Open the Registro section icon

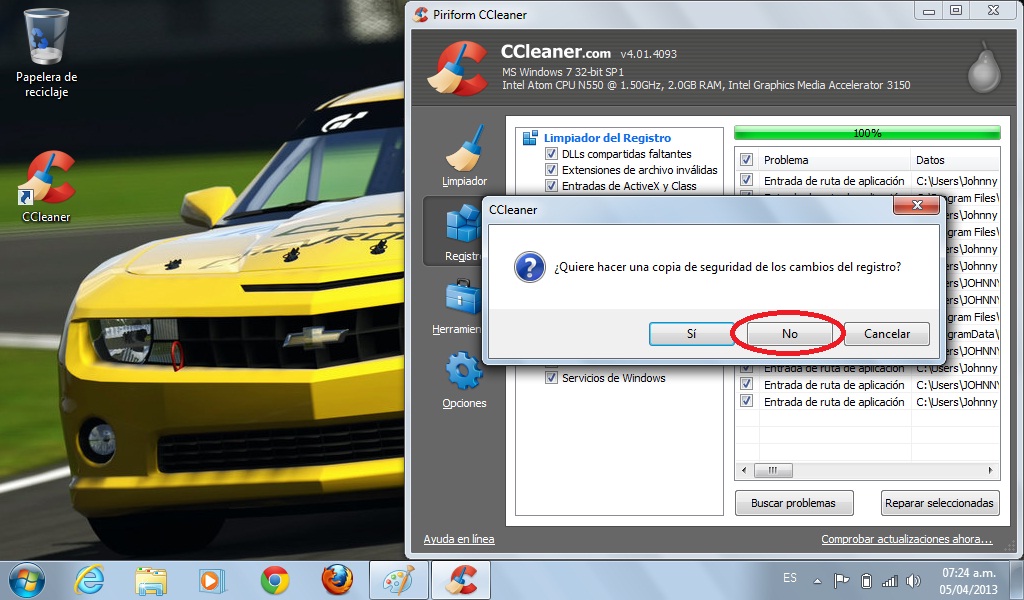coord(463,230)
